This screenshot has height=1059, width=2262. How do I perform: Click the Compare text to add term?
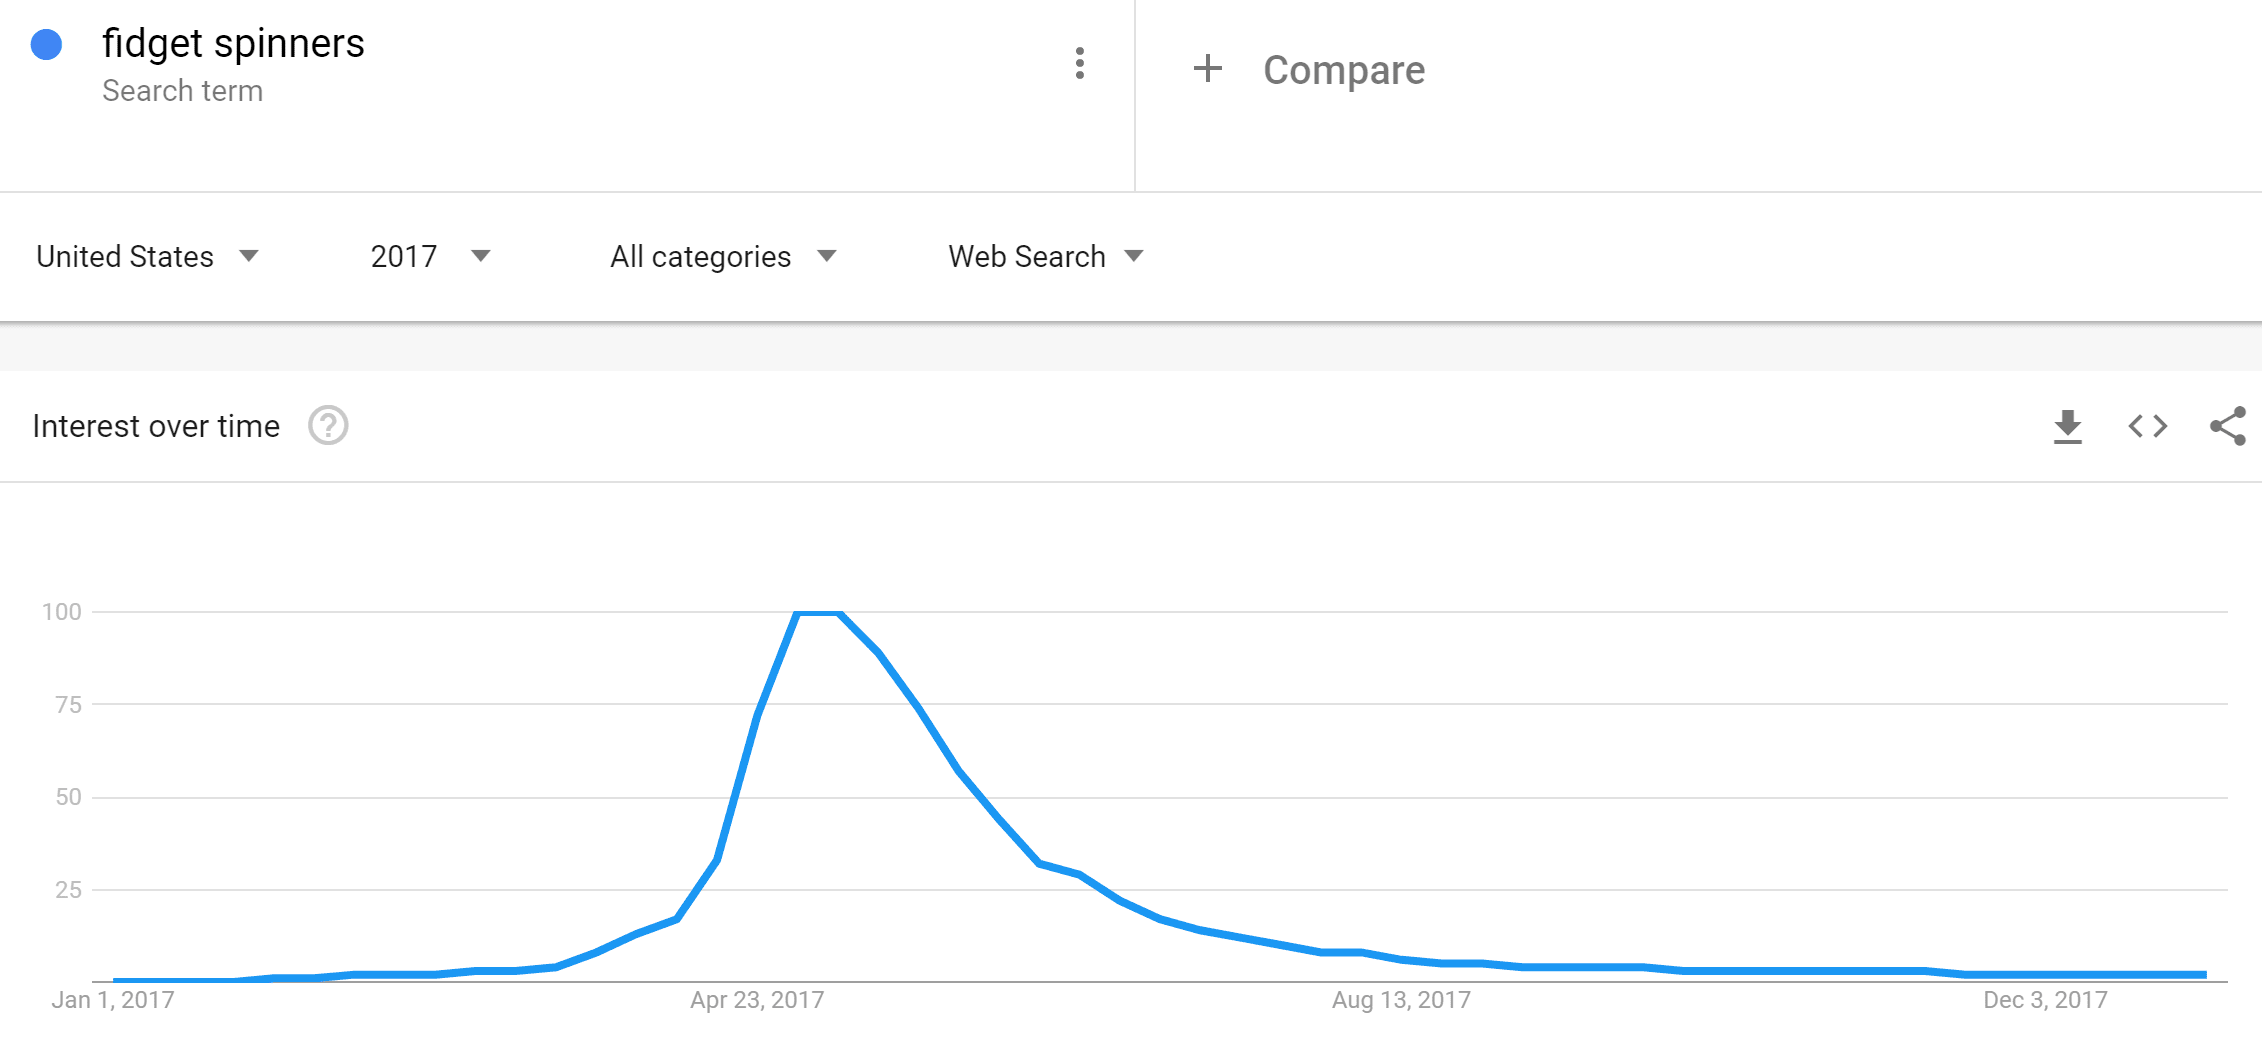point(1343,70)
